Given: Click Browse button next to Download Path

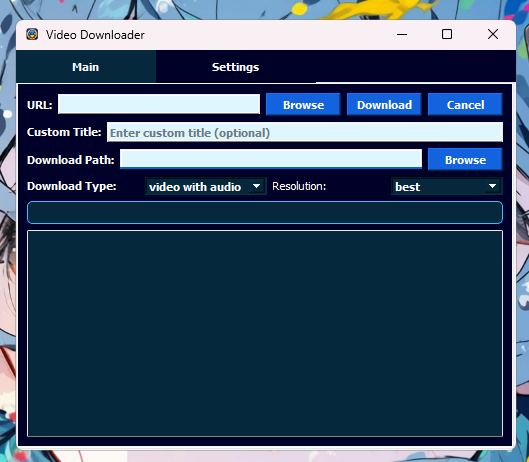Looking at the screenshot, I should coord(465,159).
